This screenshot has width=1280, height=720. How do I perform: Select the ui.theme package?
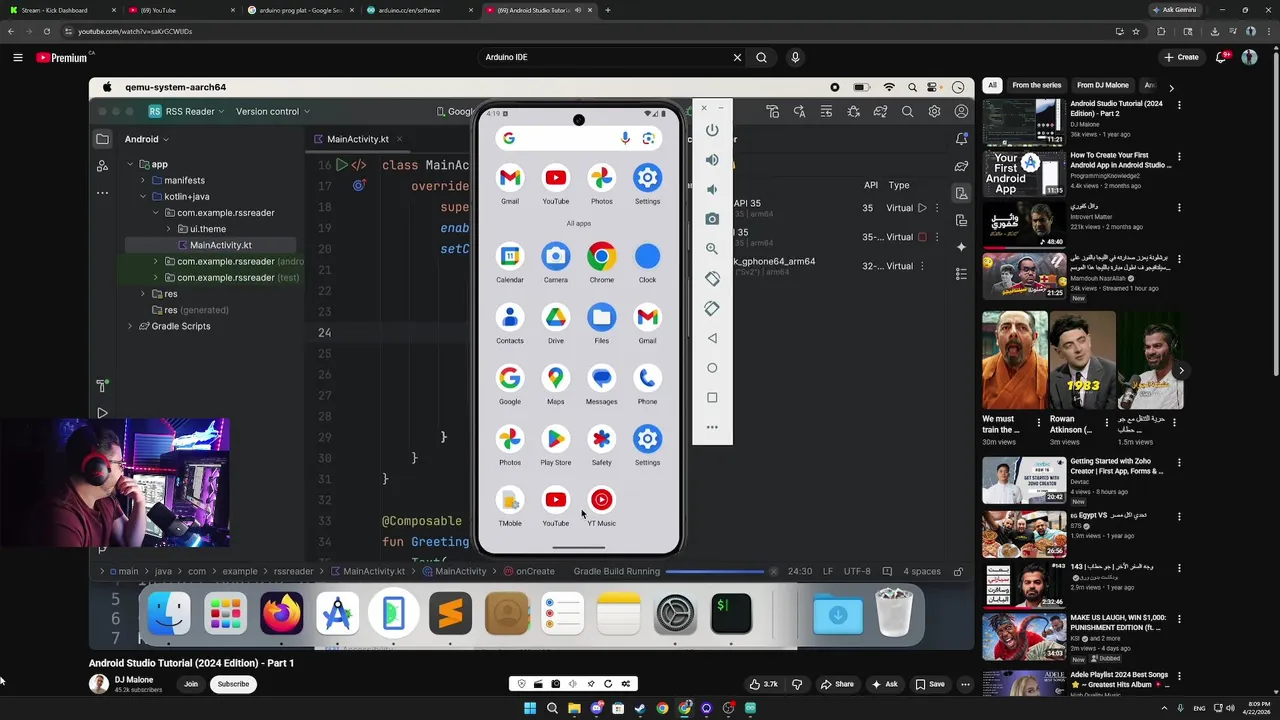pos(208,229)
